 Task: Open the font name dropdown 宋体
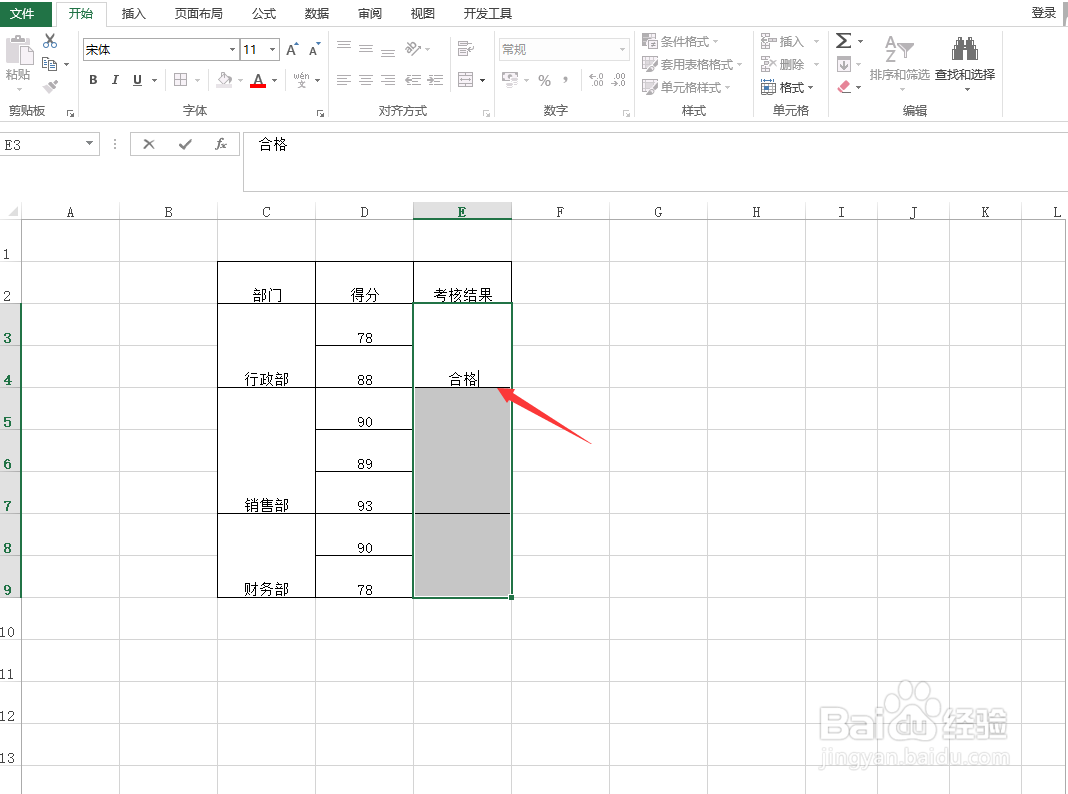[232, 50]
